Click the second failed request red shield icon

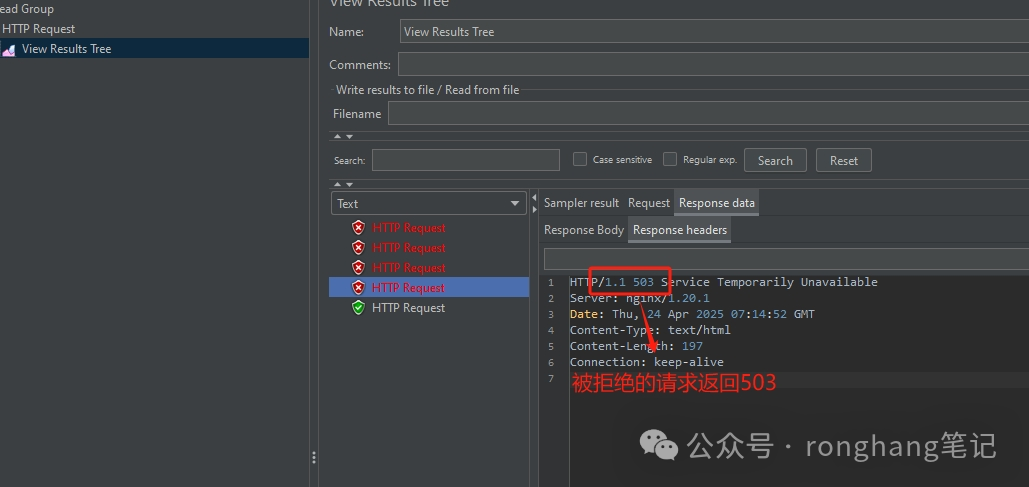(x=358, y=248)
